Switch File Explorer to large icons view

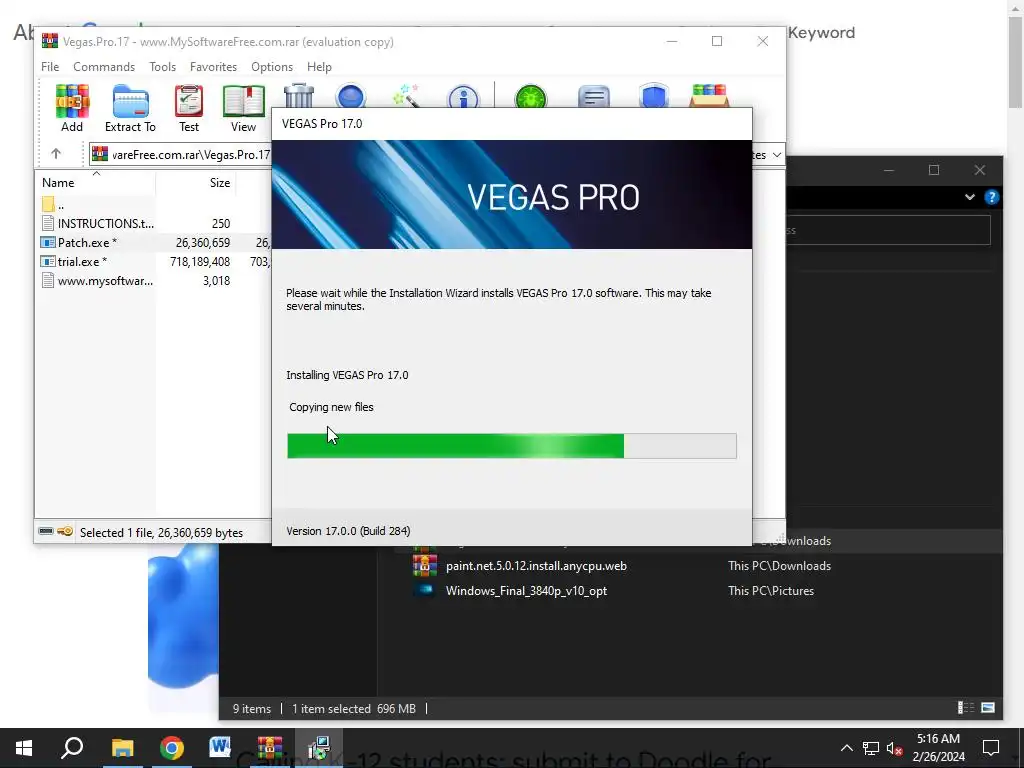click(988, 708)
